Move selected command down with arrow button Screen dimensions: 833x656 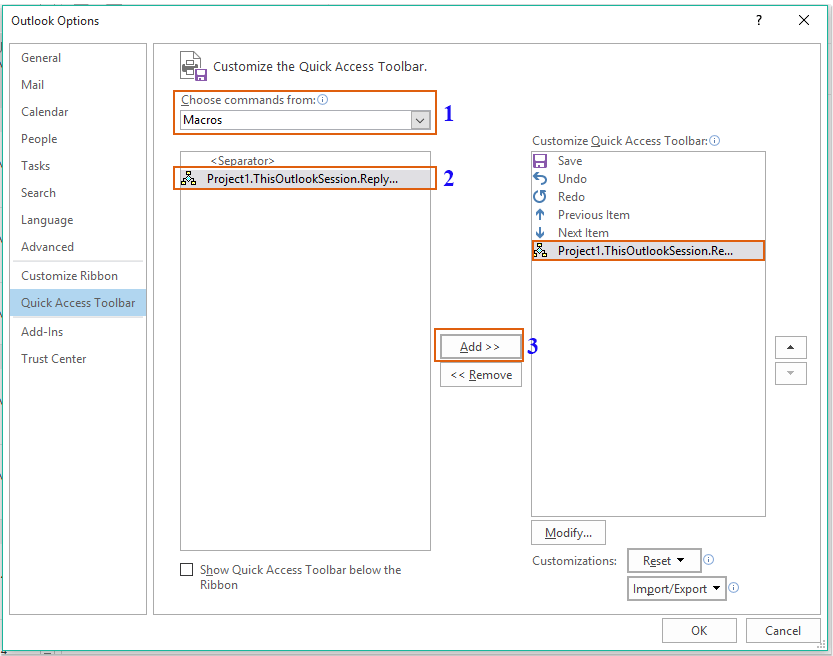[790, 373]
